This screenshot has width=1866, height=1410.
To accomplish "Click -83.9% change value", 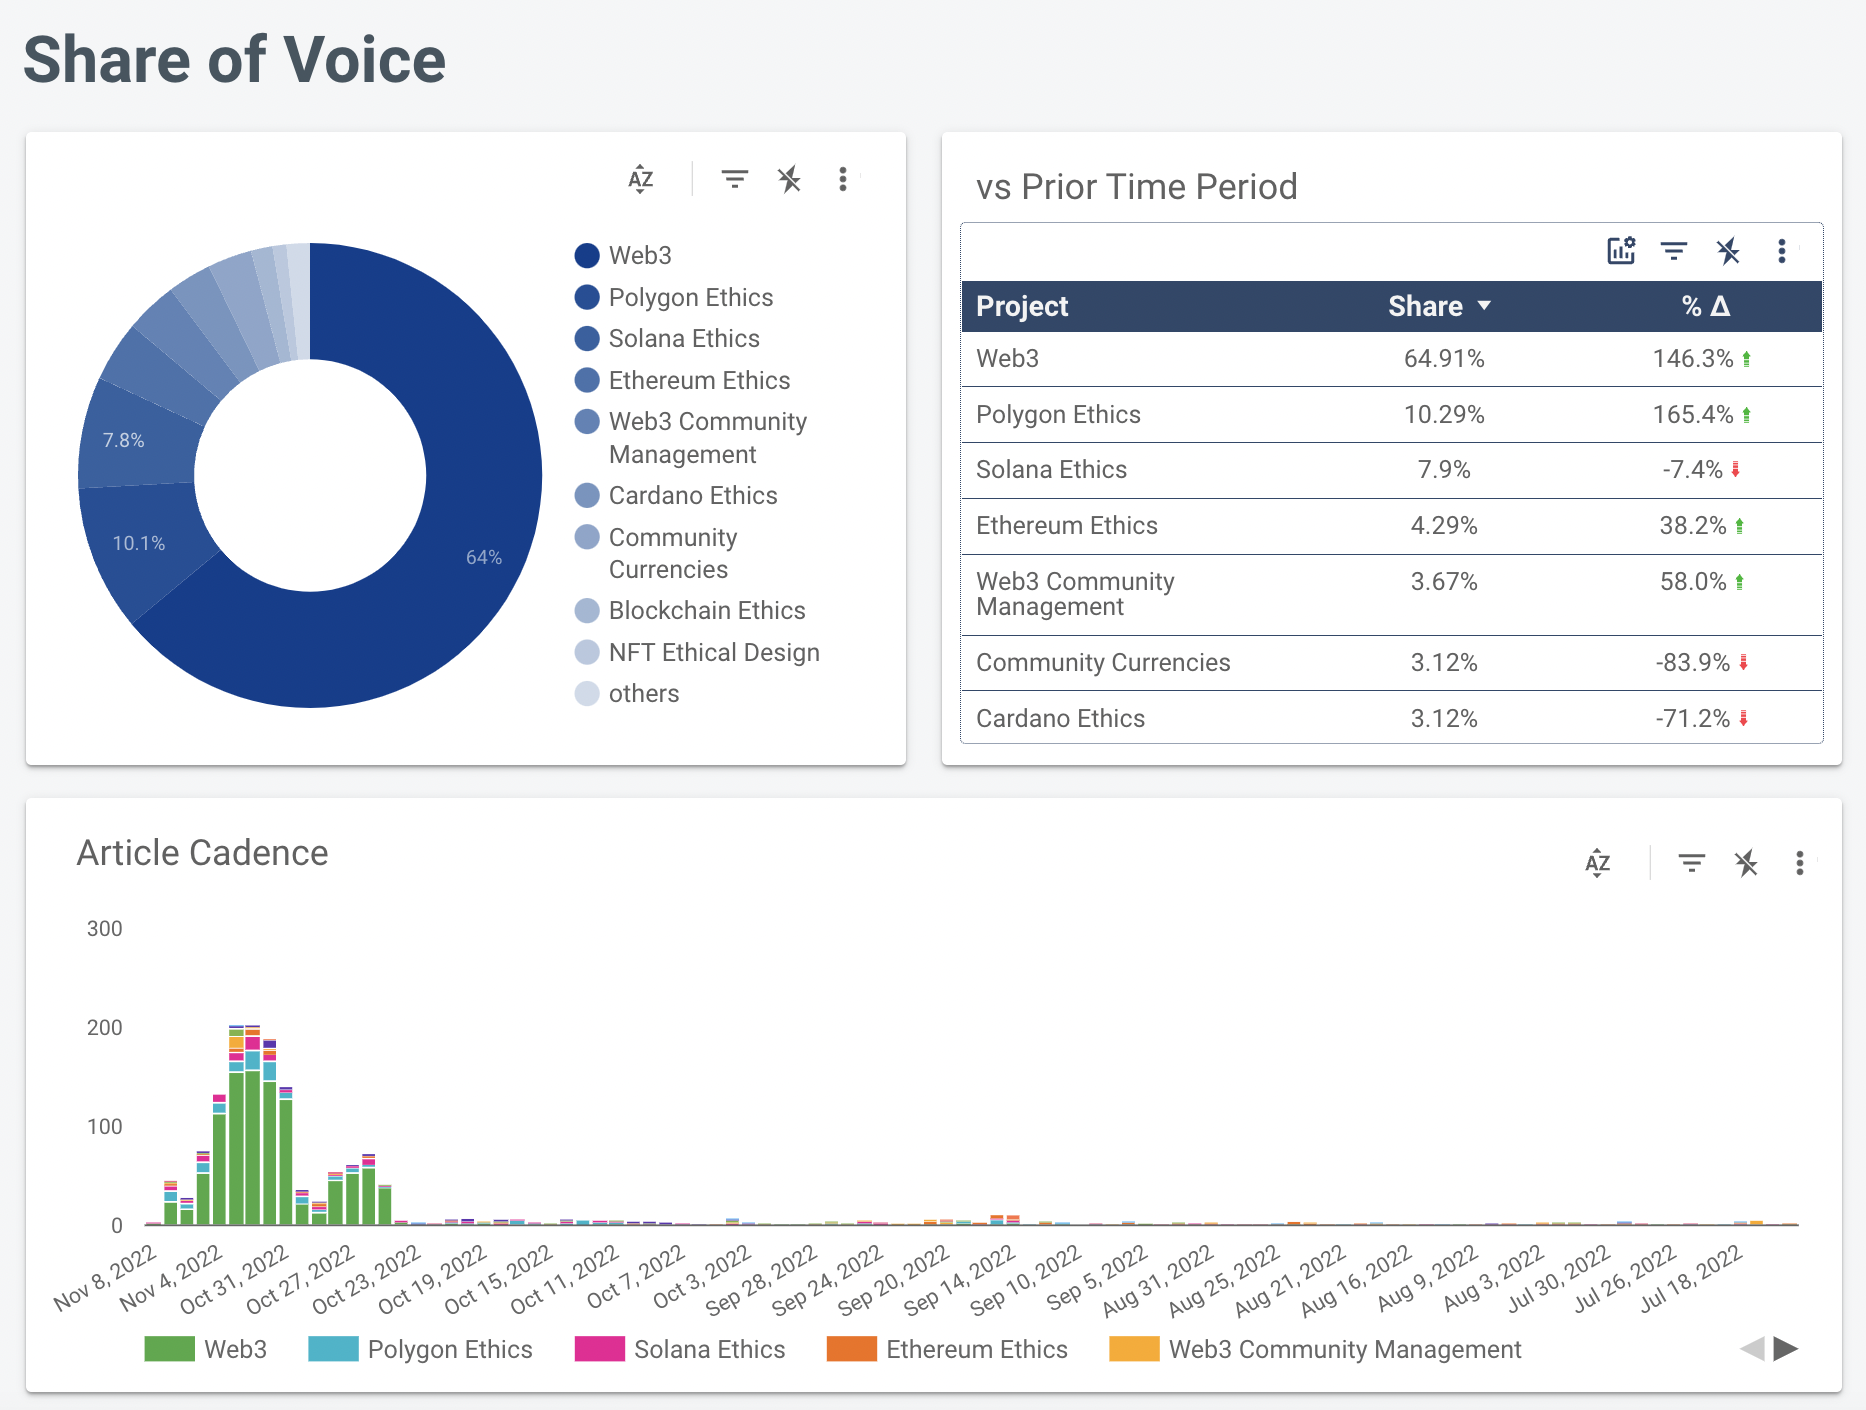I will [x=1693, y=663].
